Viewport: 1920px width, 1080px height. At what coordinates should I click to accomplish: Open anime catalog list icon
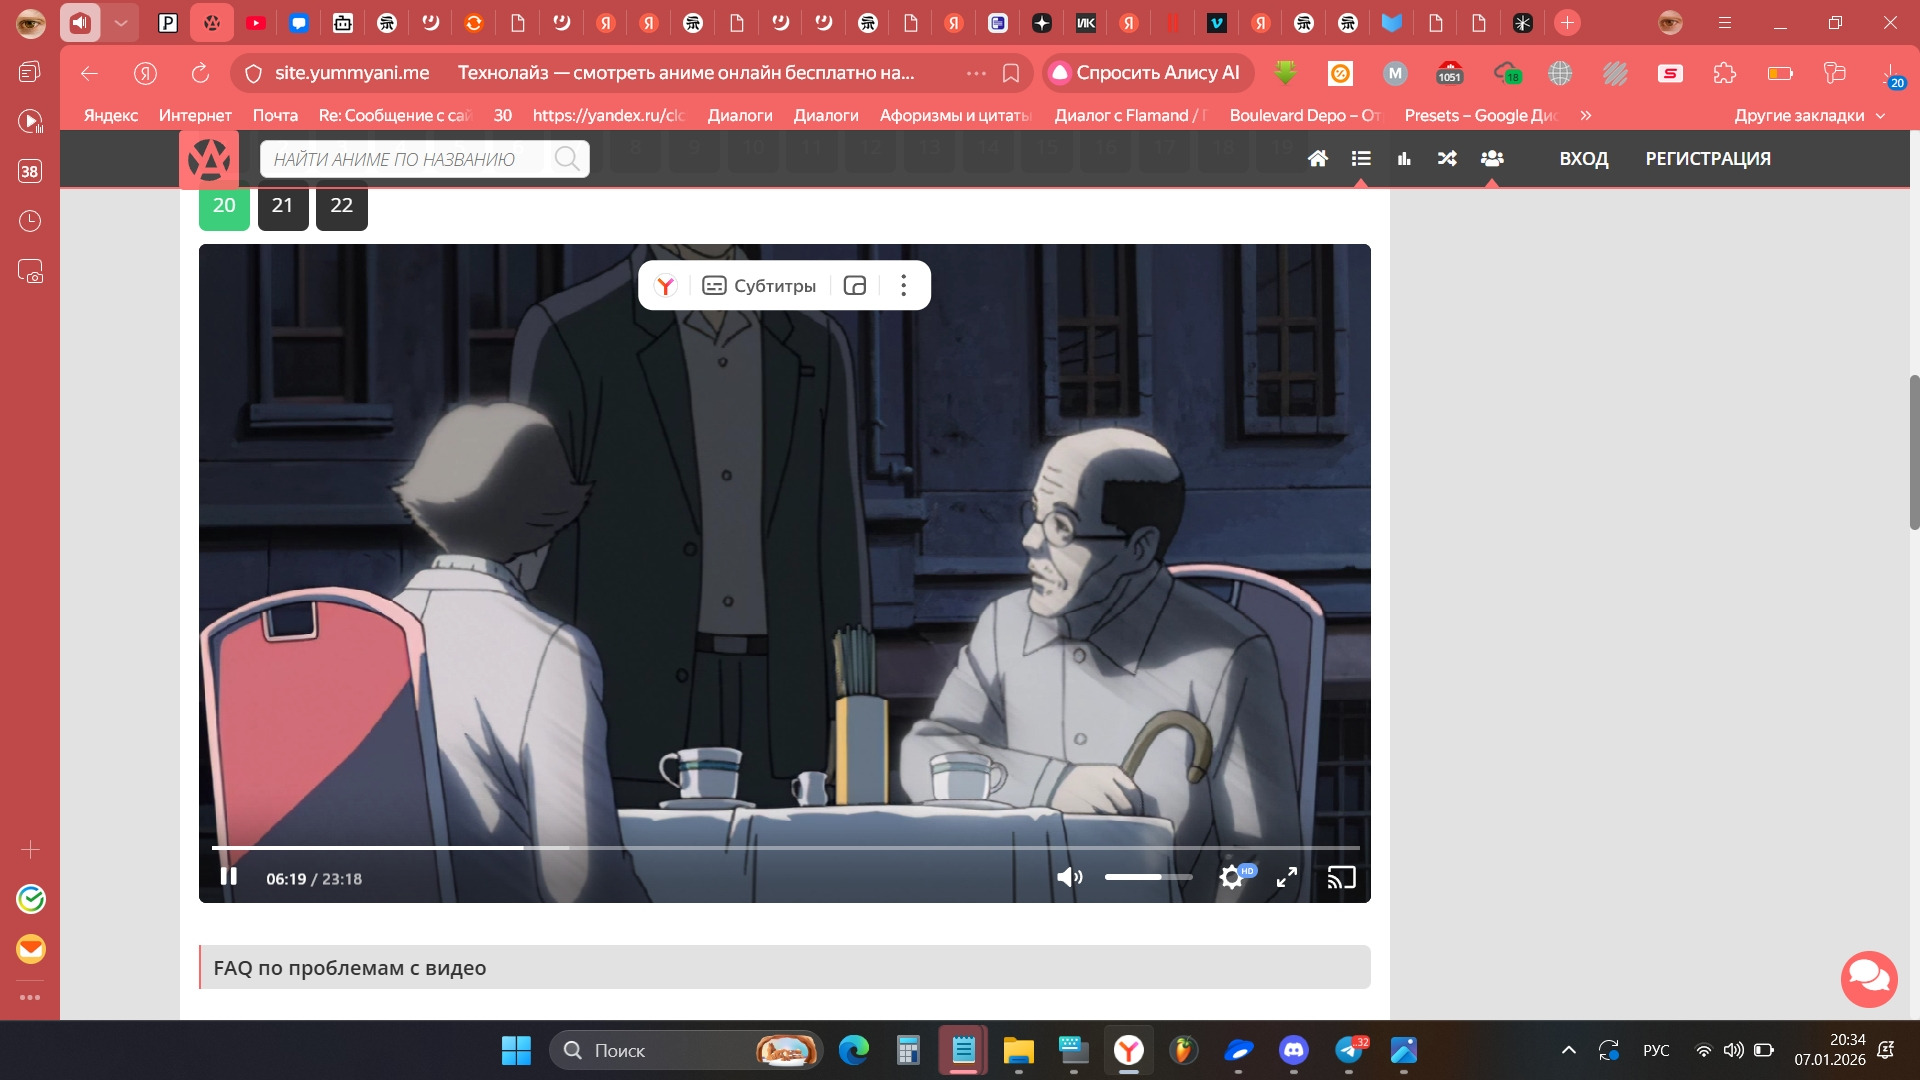click(x=1361, y=158)
